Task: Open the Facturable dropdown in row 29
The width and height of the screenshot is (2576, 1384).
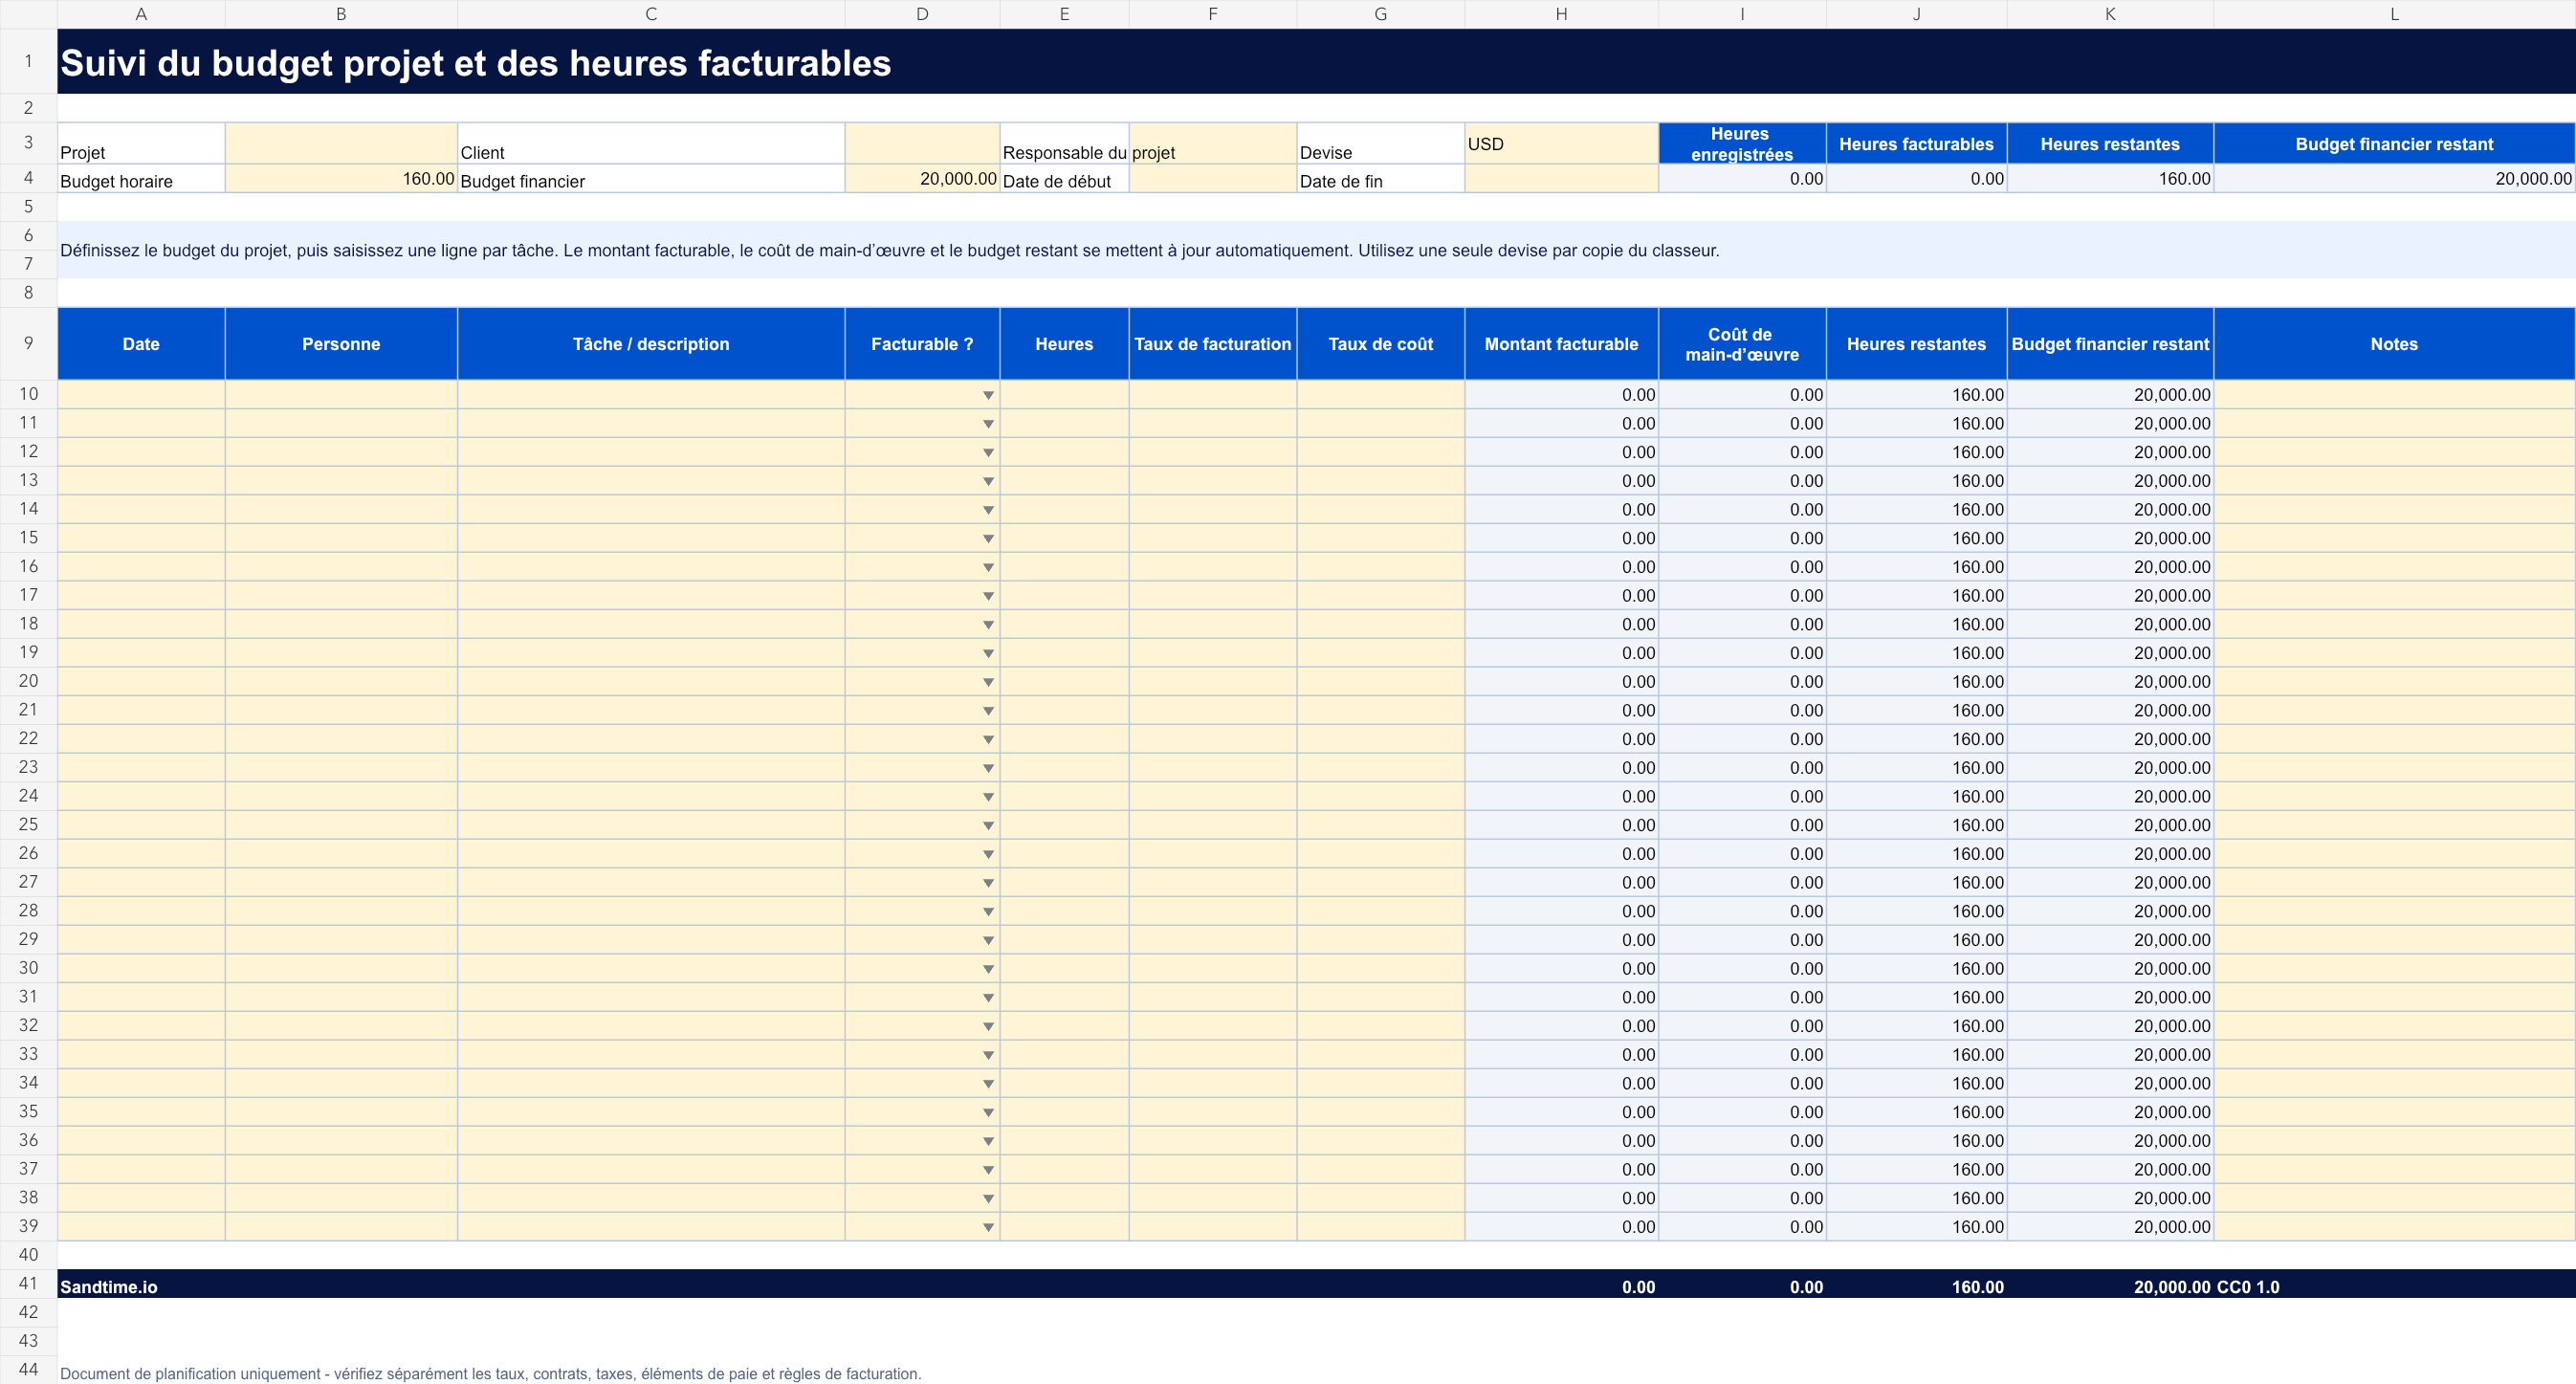Action: [987, 940]
